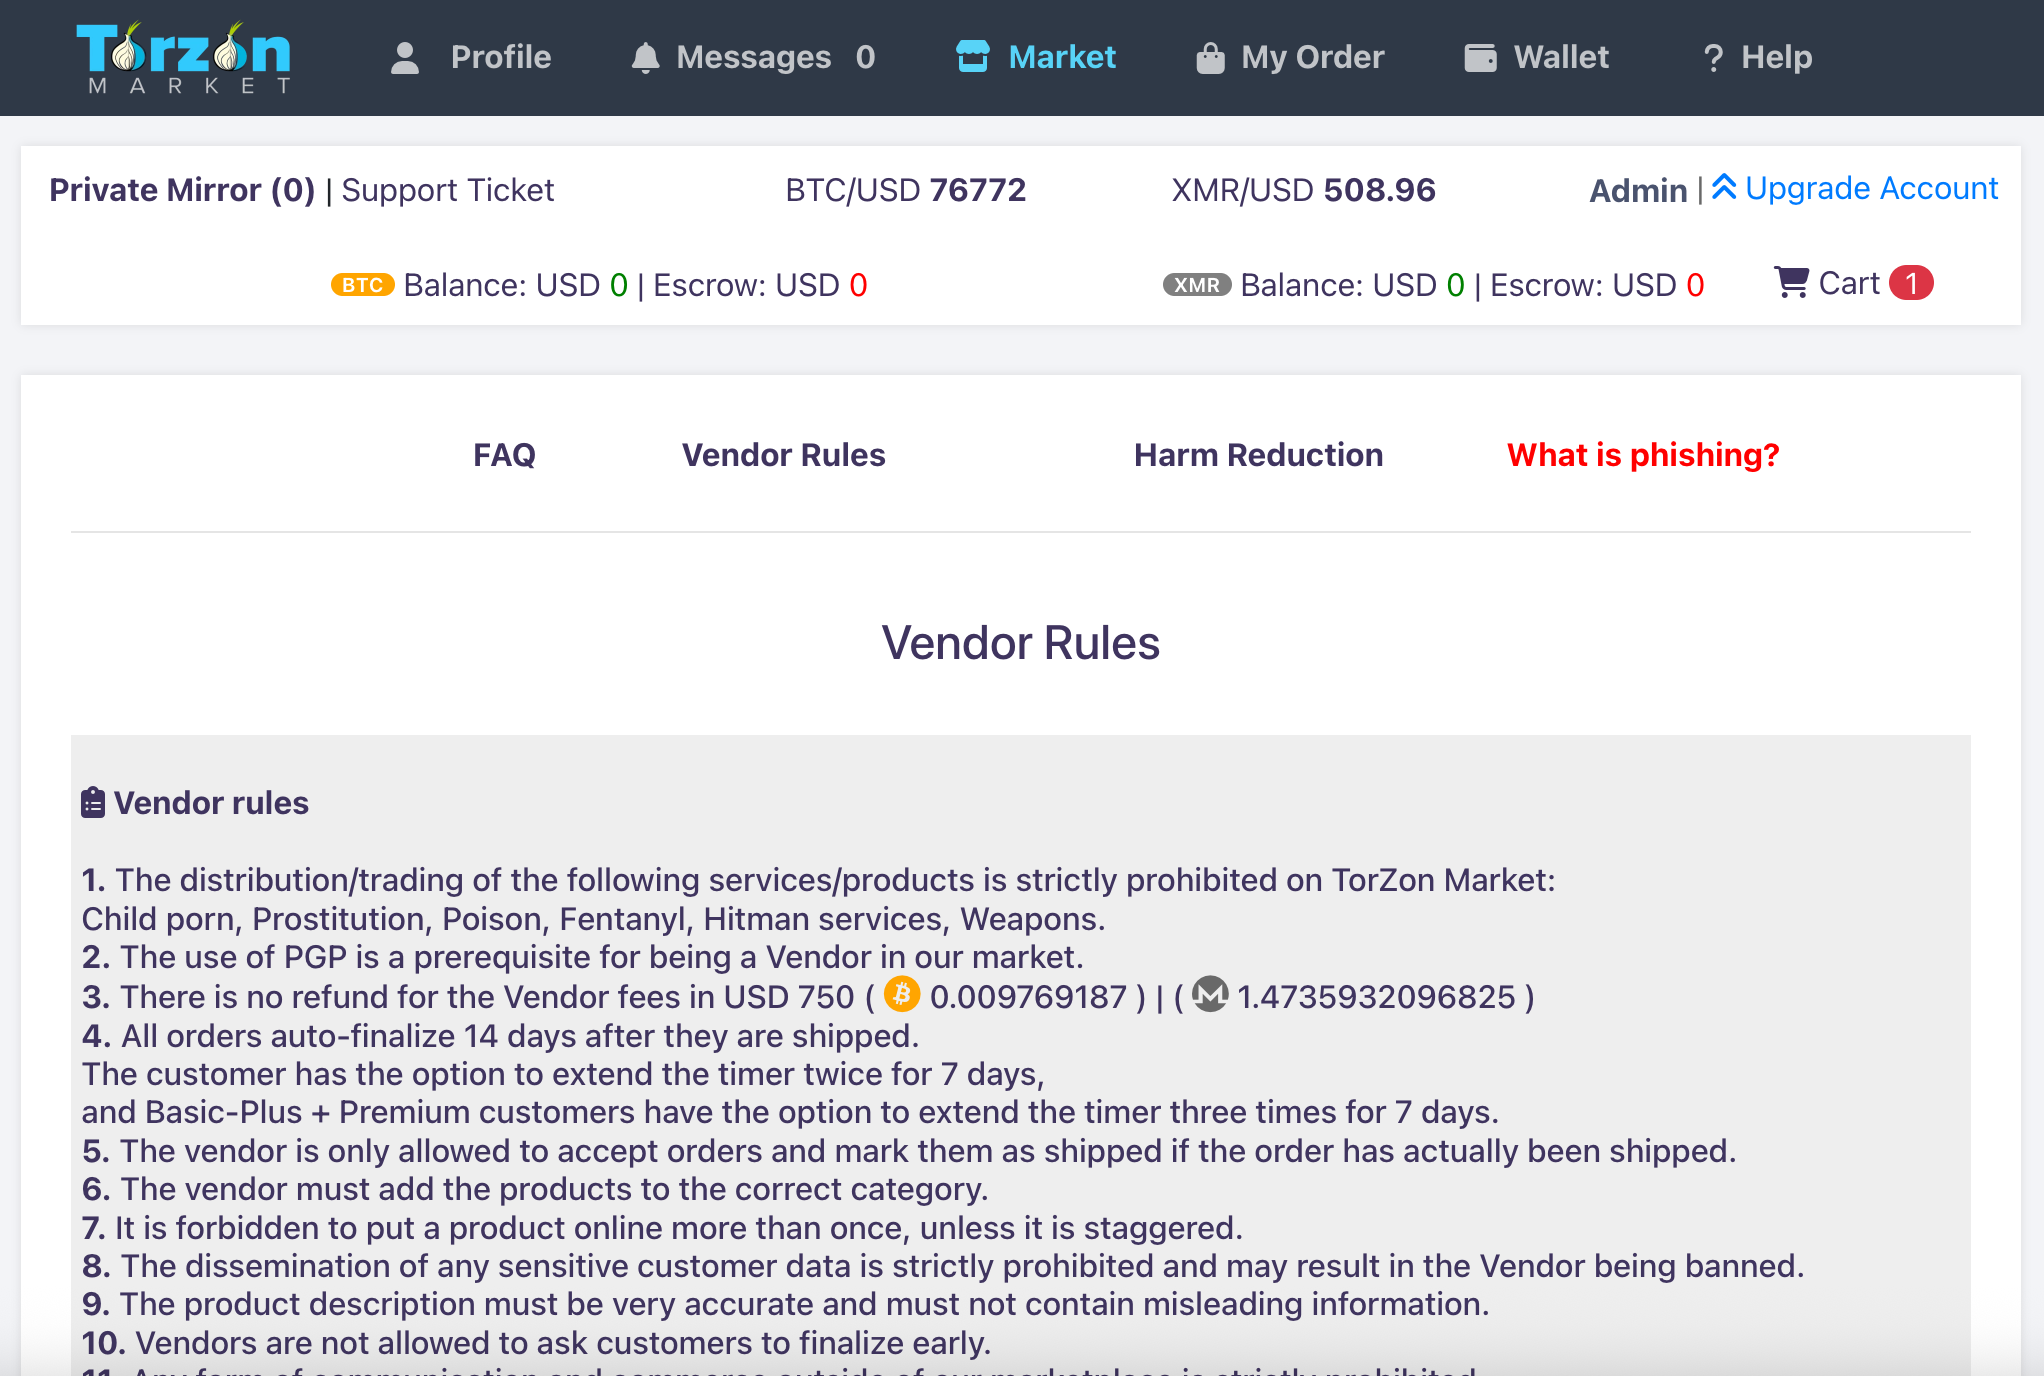The width and height of the screenshot is (2044, 1376).
Task: Click rule 6 about correct category
Action: point(535,1189)
